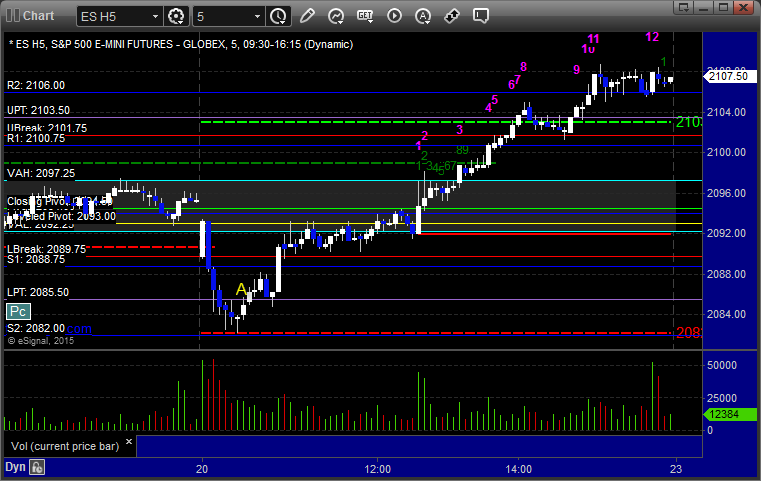Click the eSignal, 2015 copyright text
Image resolution: width=761 pixels, height=481 pixels.
coord(41,341)
